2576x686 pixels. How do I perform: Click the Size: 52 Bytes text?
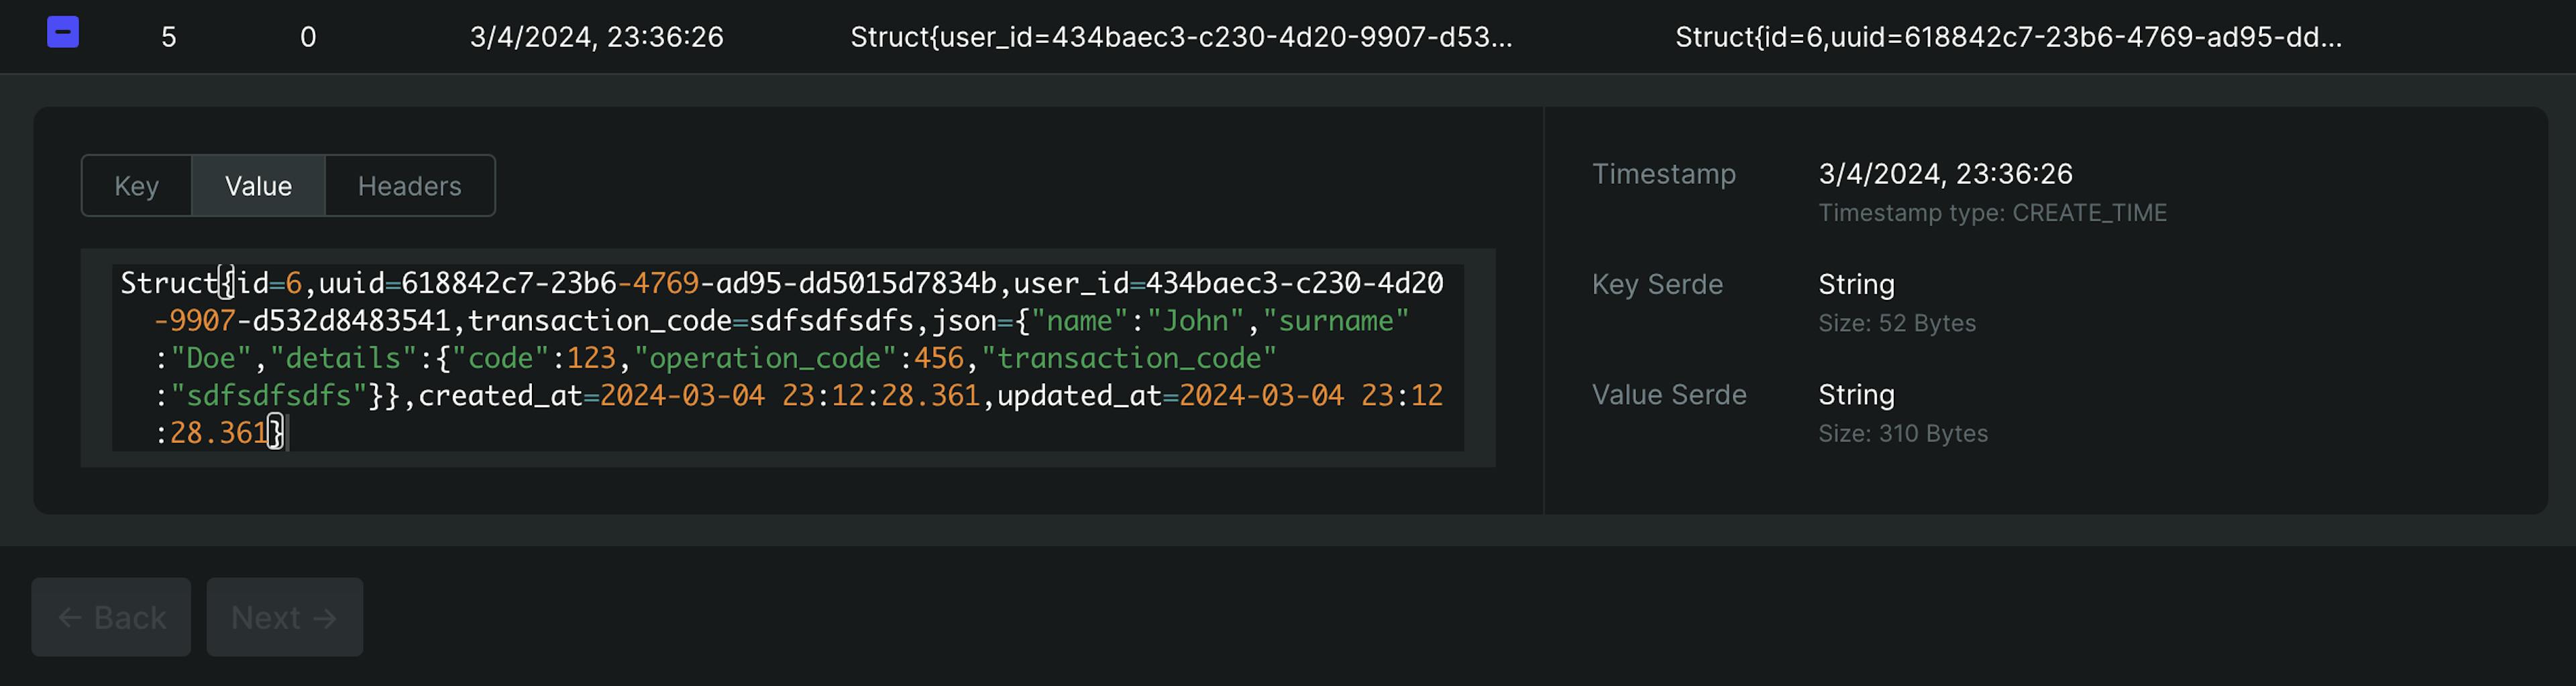pyautogui.click(x=1896, y=323)
